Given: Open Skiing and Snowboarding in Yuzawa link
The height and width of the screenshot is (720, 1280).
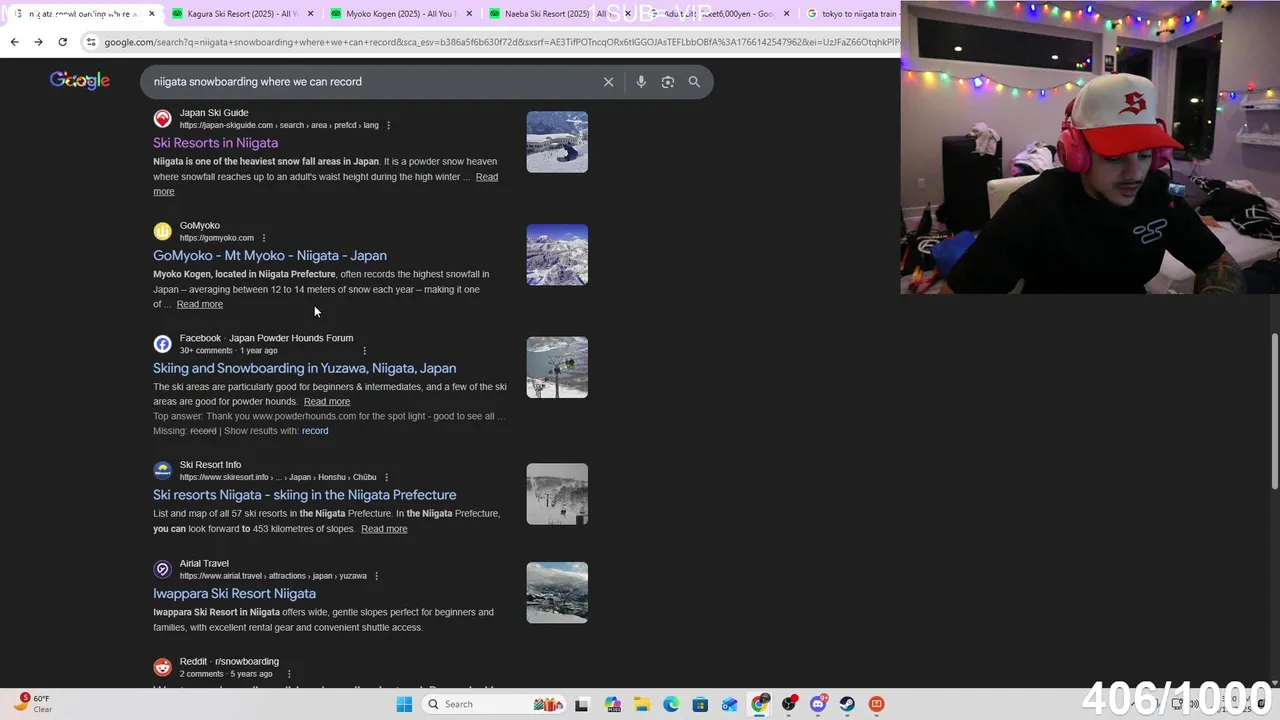Looking at the screenshot, I should (304, 368).
